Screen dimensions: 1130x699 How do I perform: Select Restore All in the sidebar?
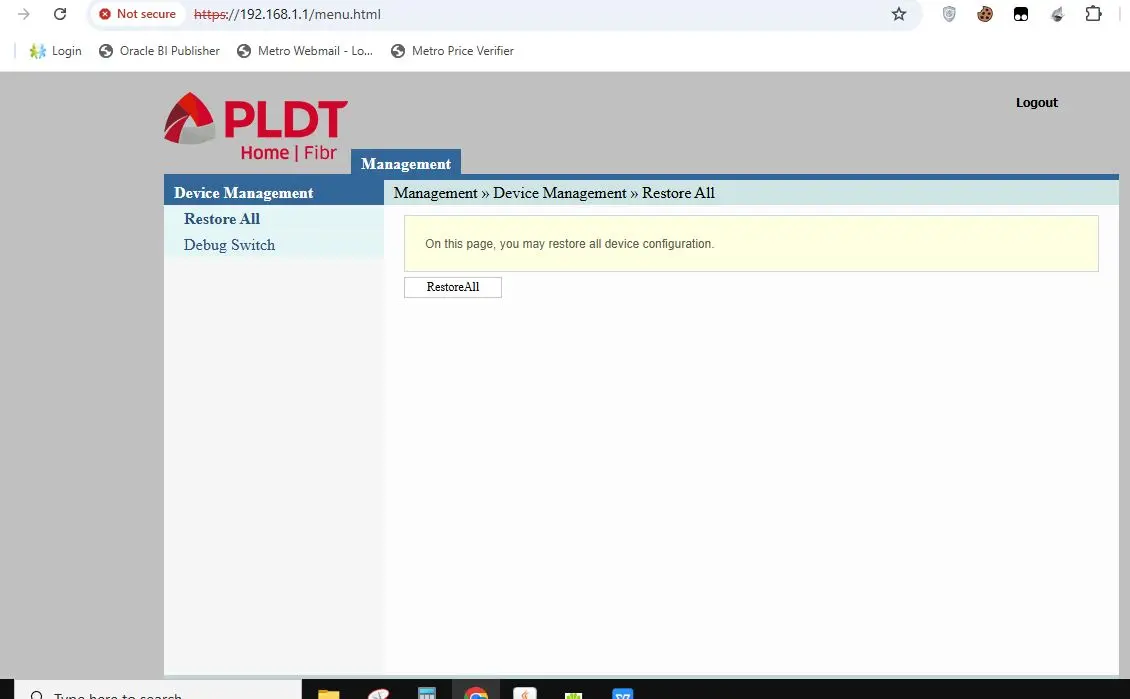[x=222, y=218]
